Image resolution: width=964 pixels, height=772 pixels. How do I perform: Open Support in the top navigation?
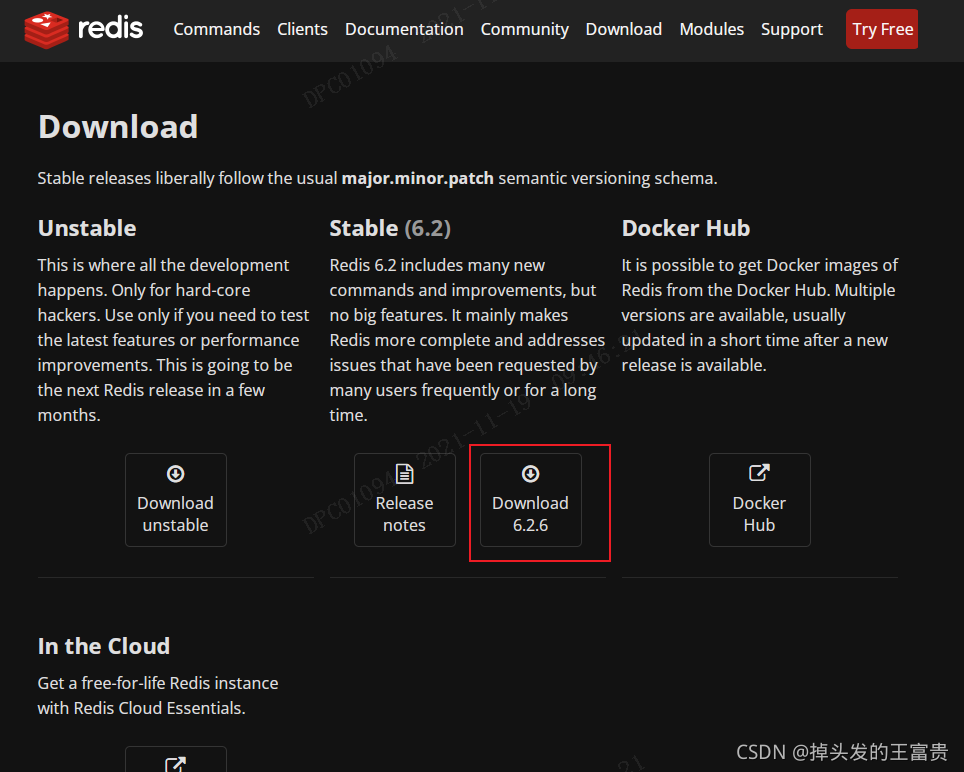[x=792, y=30]
